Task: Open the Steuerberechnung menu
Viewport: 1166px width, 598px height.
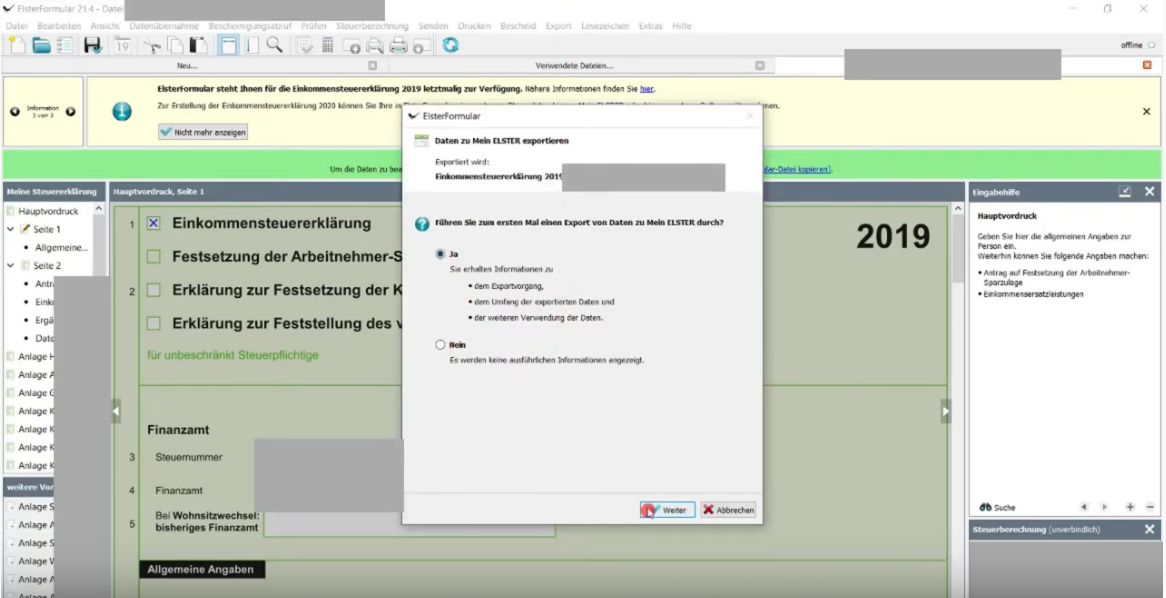Action: pyautogui.click(x=372, y=26)
